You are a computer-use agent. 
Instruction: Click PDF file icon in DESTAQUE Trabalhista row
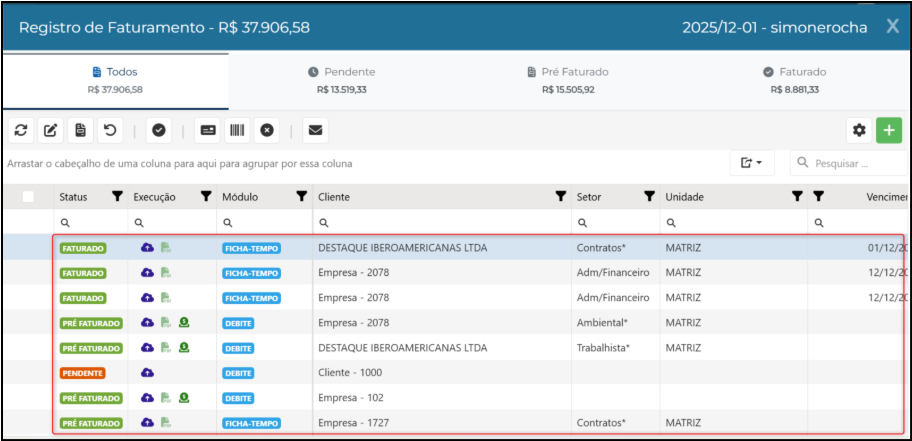166,347
